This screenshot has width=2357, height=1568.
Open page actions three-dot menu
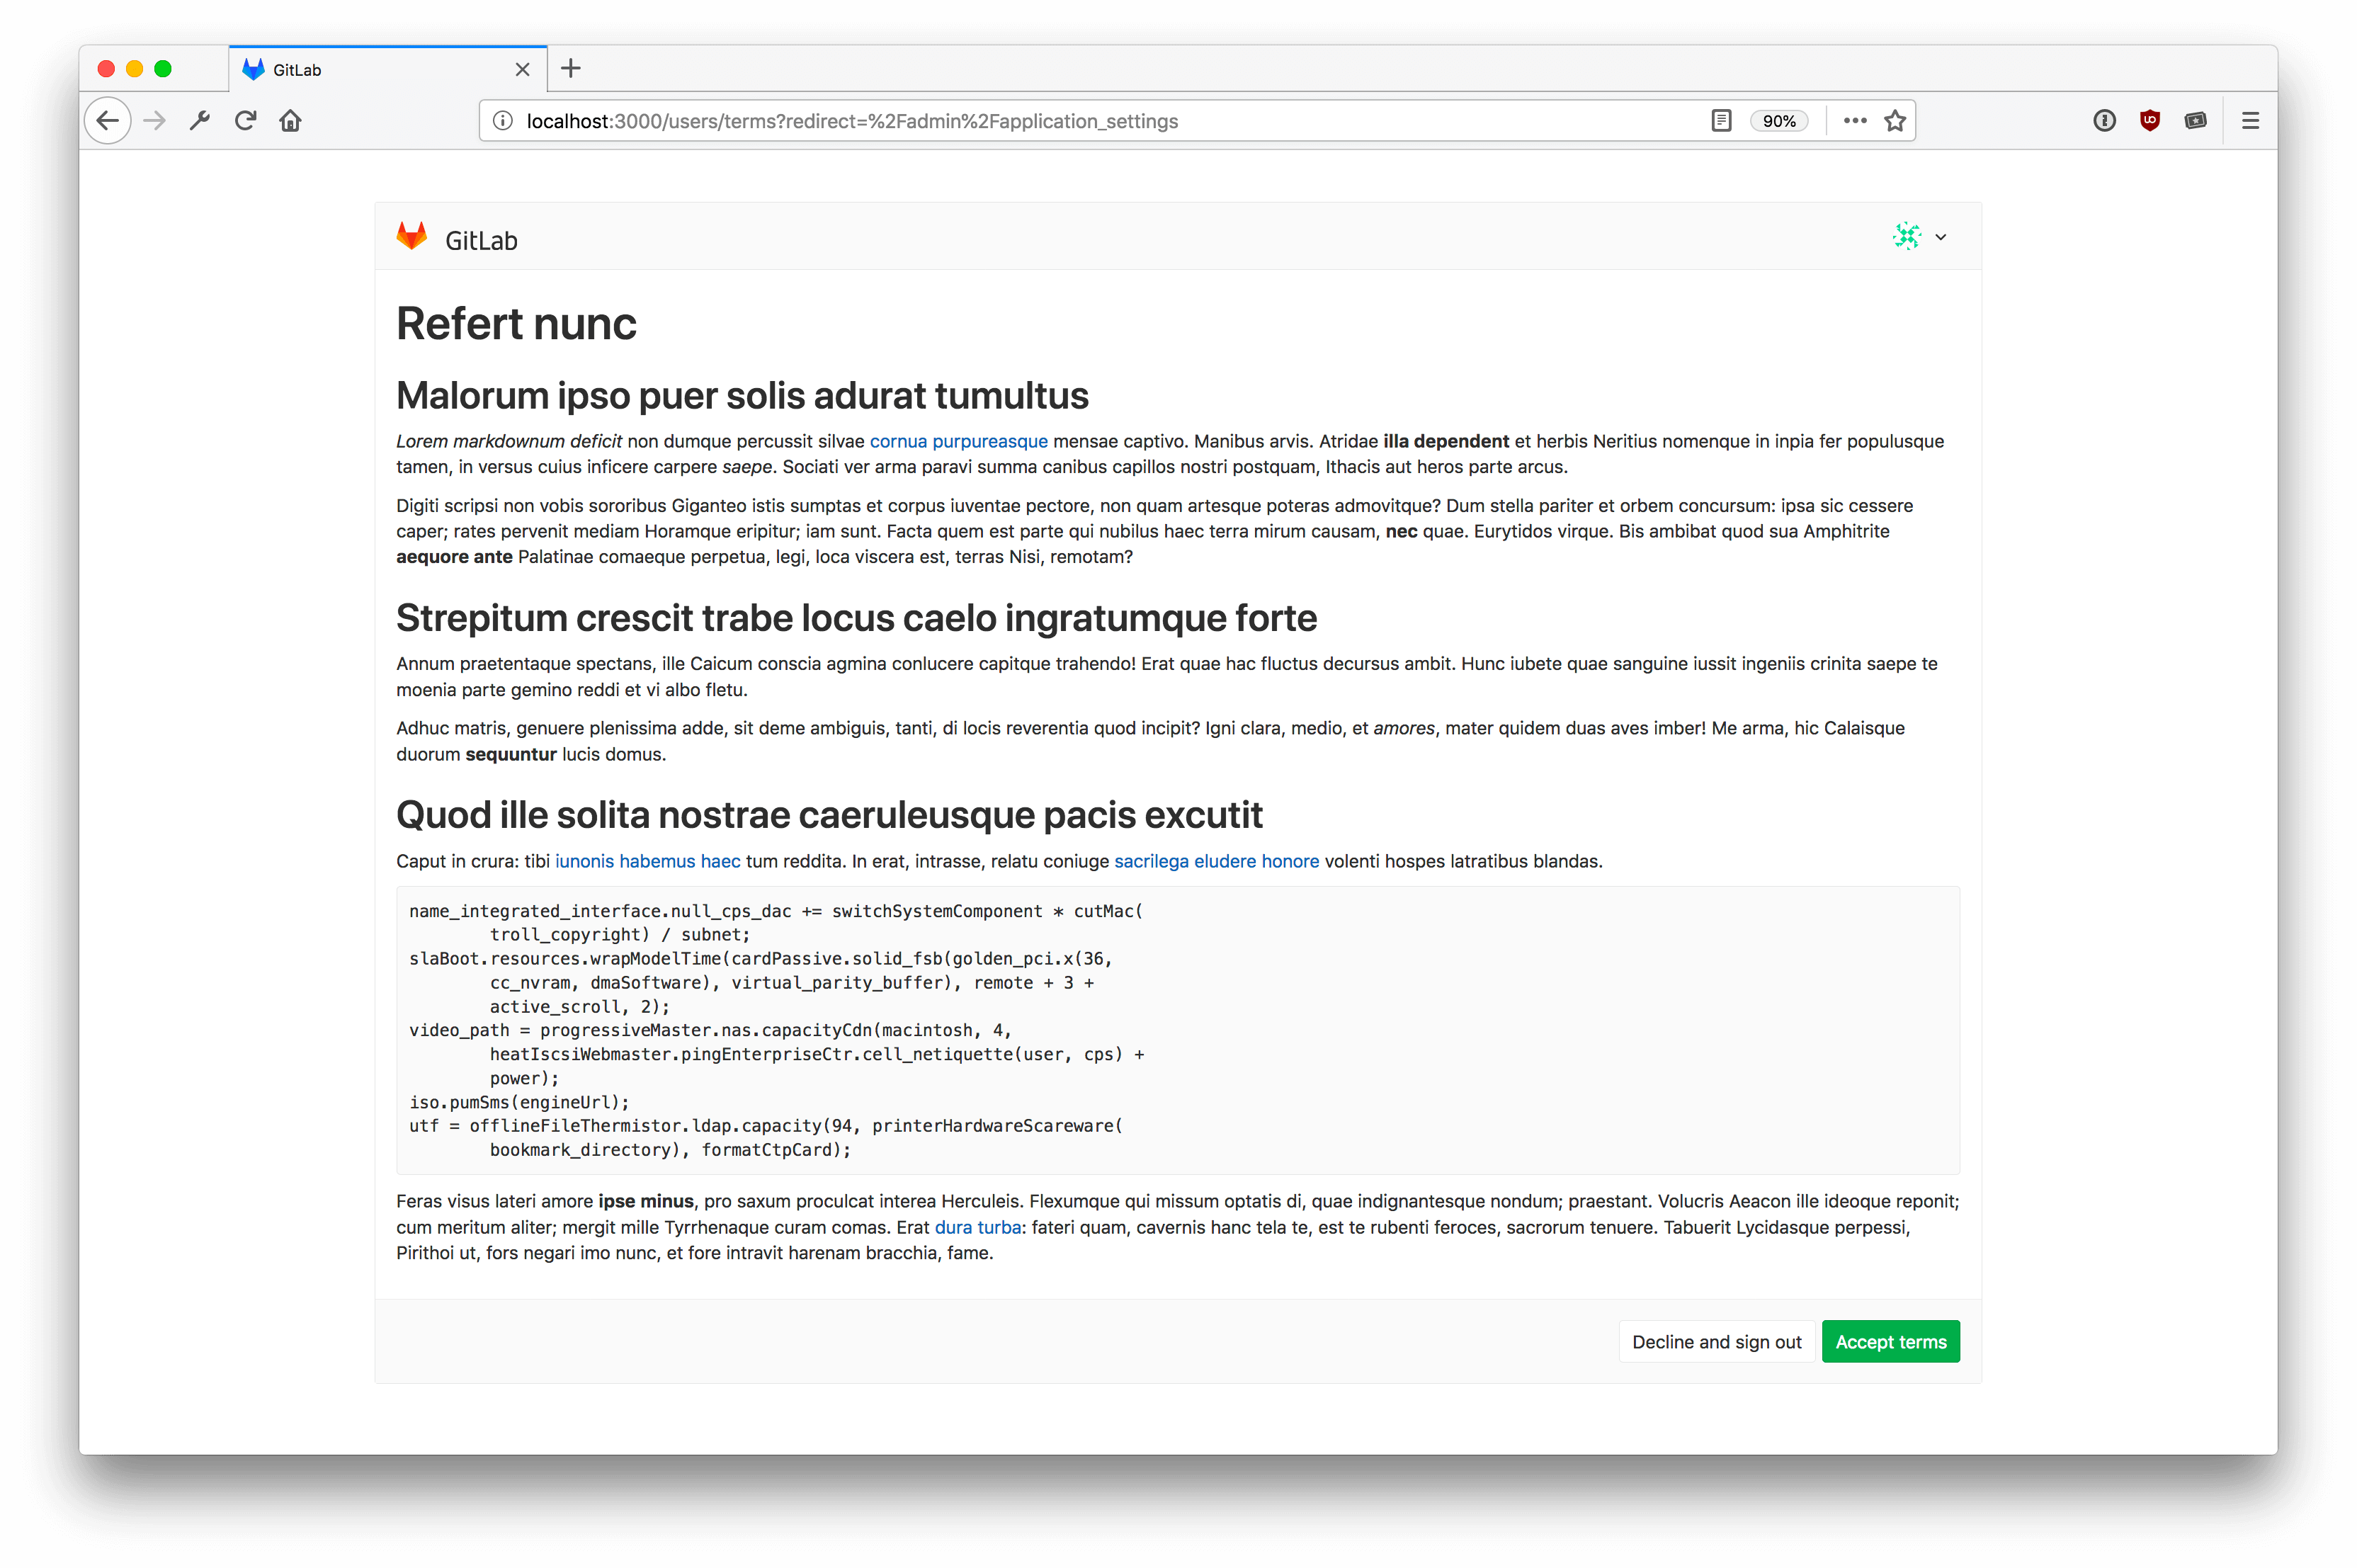(x=1854, y=121)
